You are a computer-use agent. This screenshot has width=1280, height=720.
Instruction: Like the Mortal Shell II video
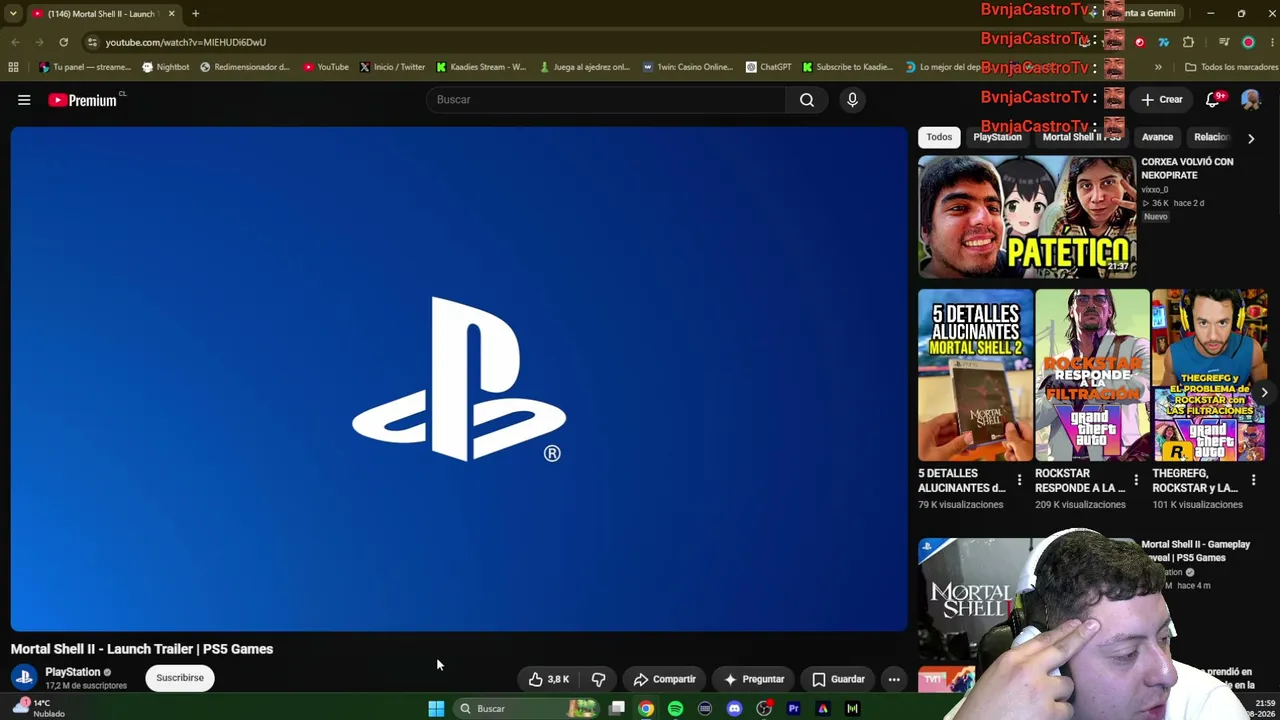549,679
